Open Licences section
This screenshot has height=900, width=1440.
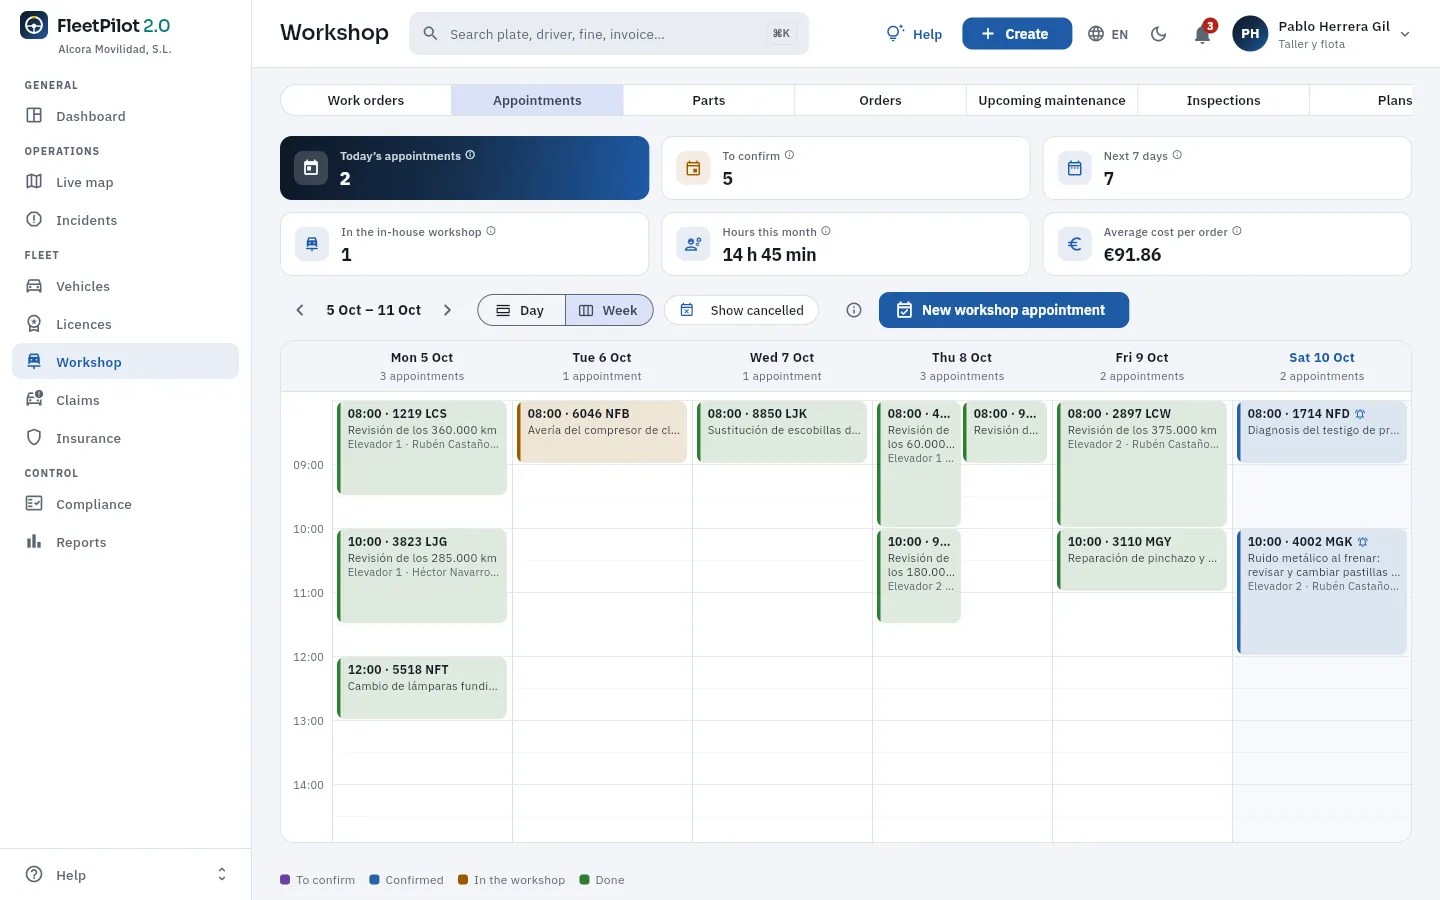click(125, 324)
